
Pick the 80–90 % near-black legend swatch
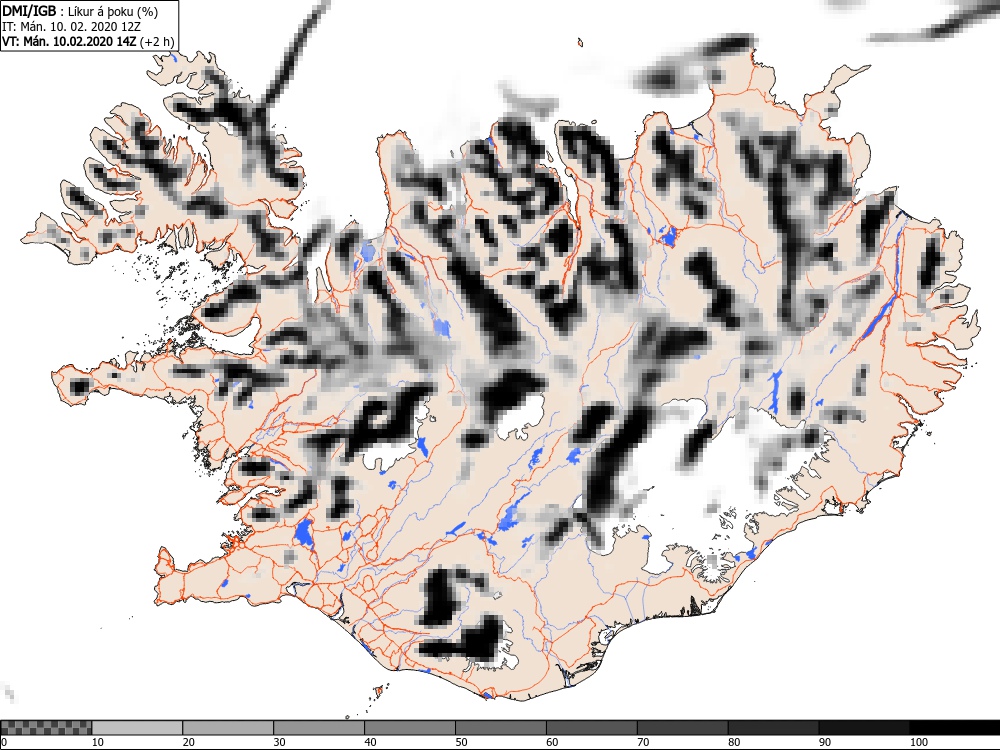(773, 728)
